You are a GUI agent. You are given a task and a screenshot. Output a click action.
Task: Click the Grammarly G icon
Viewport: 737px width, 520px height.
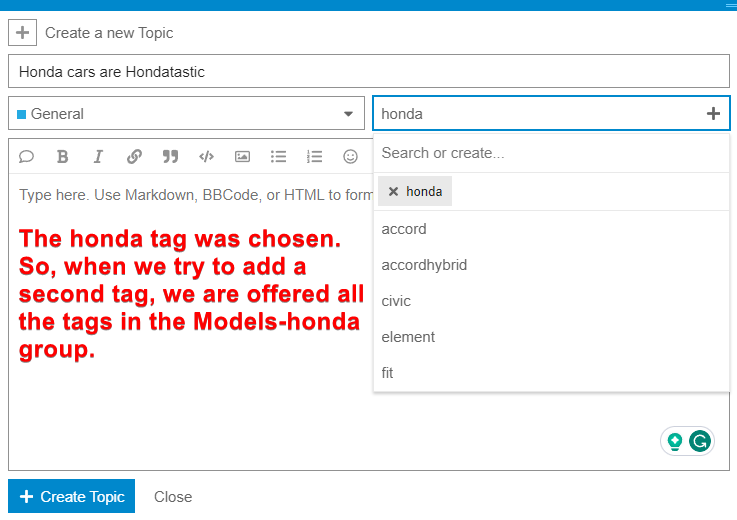coord(700,441)
